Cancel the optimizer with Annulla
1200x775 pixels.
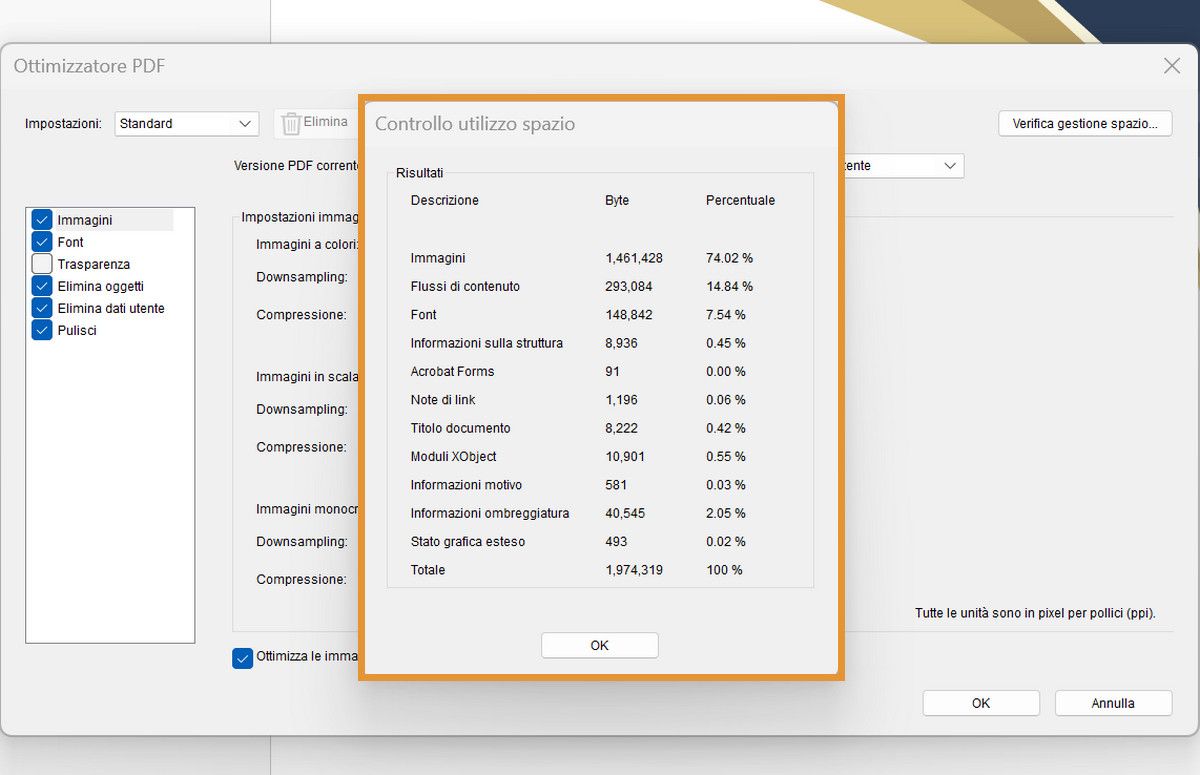point(1113,703)
